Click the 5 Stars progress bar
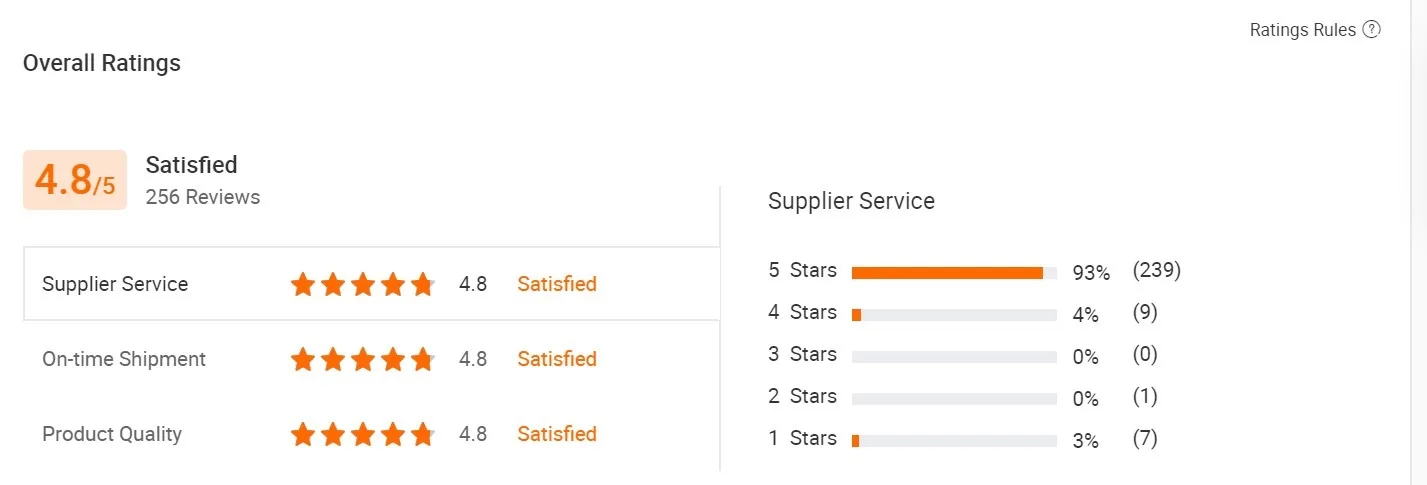This screenshot has width=1427, height=485. (954, 273)
